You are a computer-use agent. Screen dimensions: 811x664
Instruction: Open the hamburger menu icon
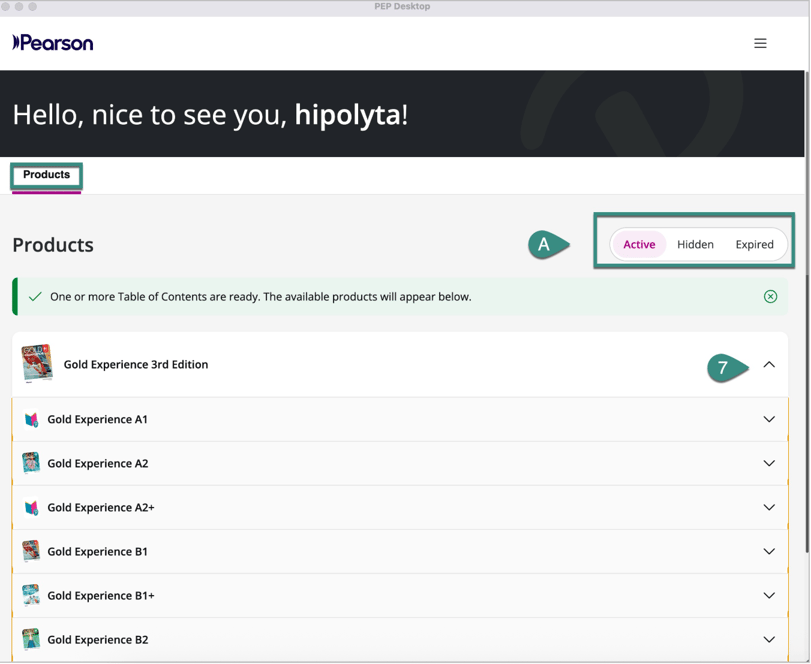tap(760, 43)
